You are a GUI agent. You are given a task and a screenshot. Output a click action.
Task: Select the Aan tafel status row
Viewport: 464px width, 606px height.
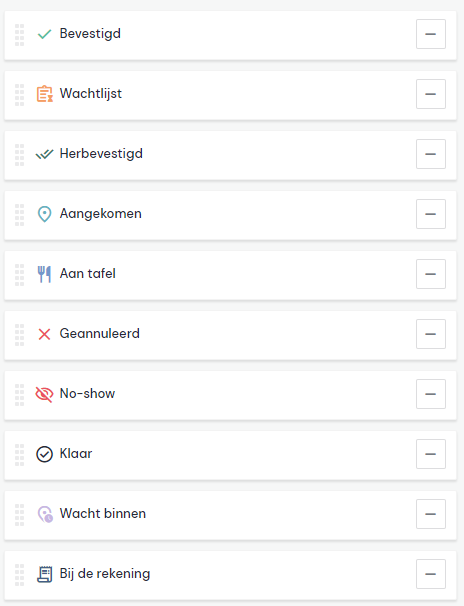tap(230, 275)
